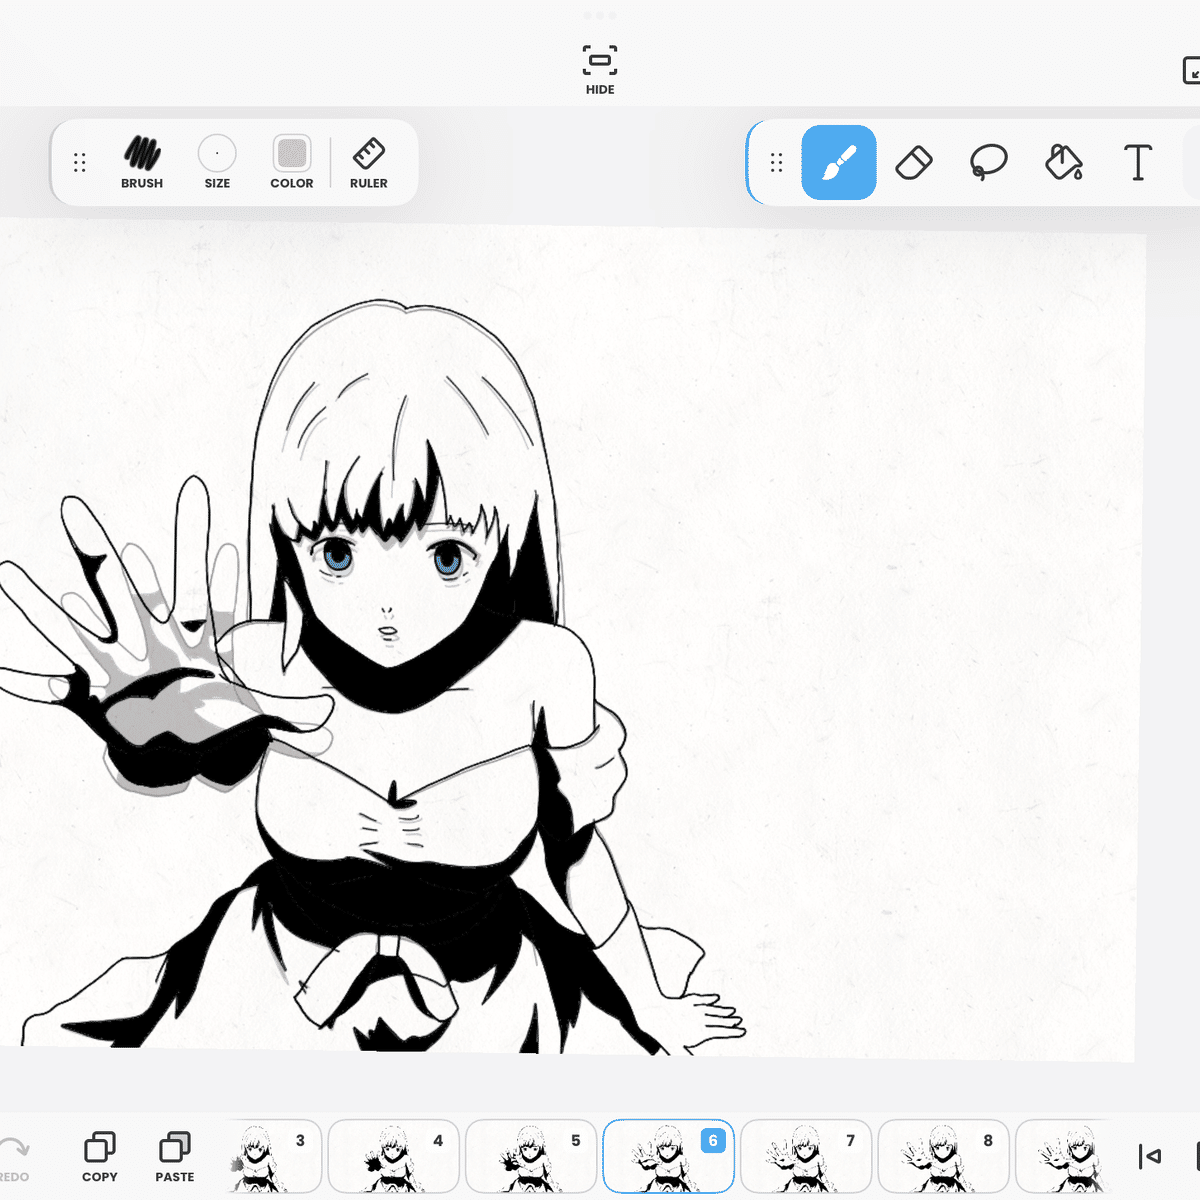Tap the three-dot multitasking indicator
1200x1200 pixels.
pos(600,15)
